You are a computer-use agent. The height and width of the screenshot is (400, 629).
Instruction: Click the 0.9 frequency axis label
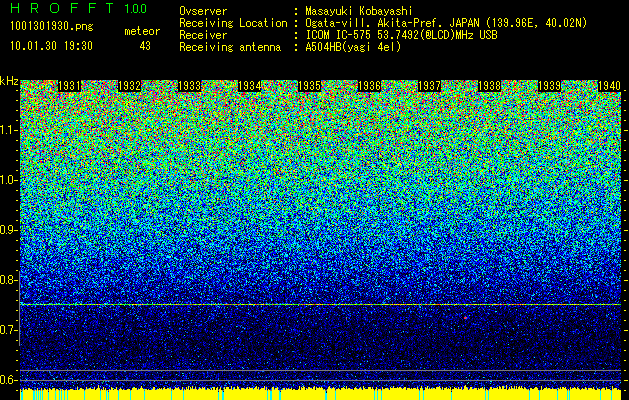pos(7,230)
